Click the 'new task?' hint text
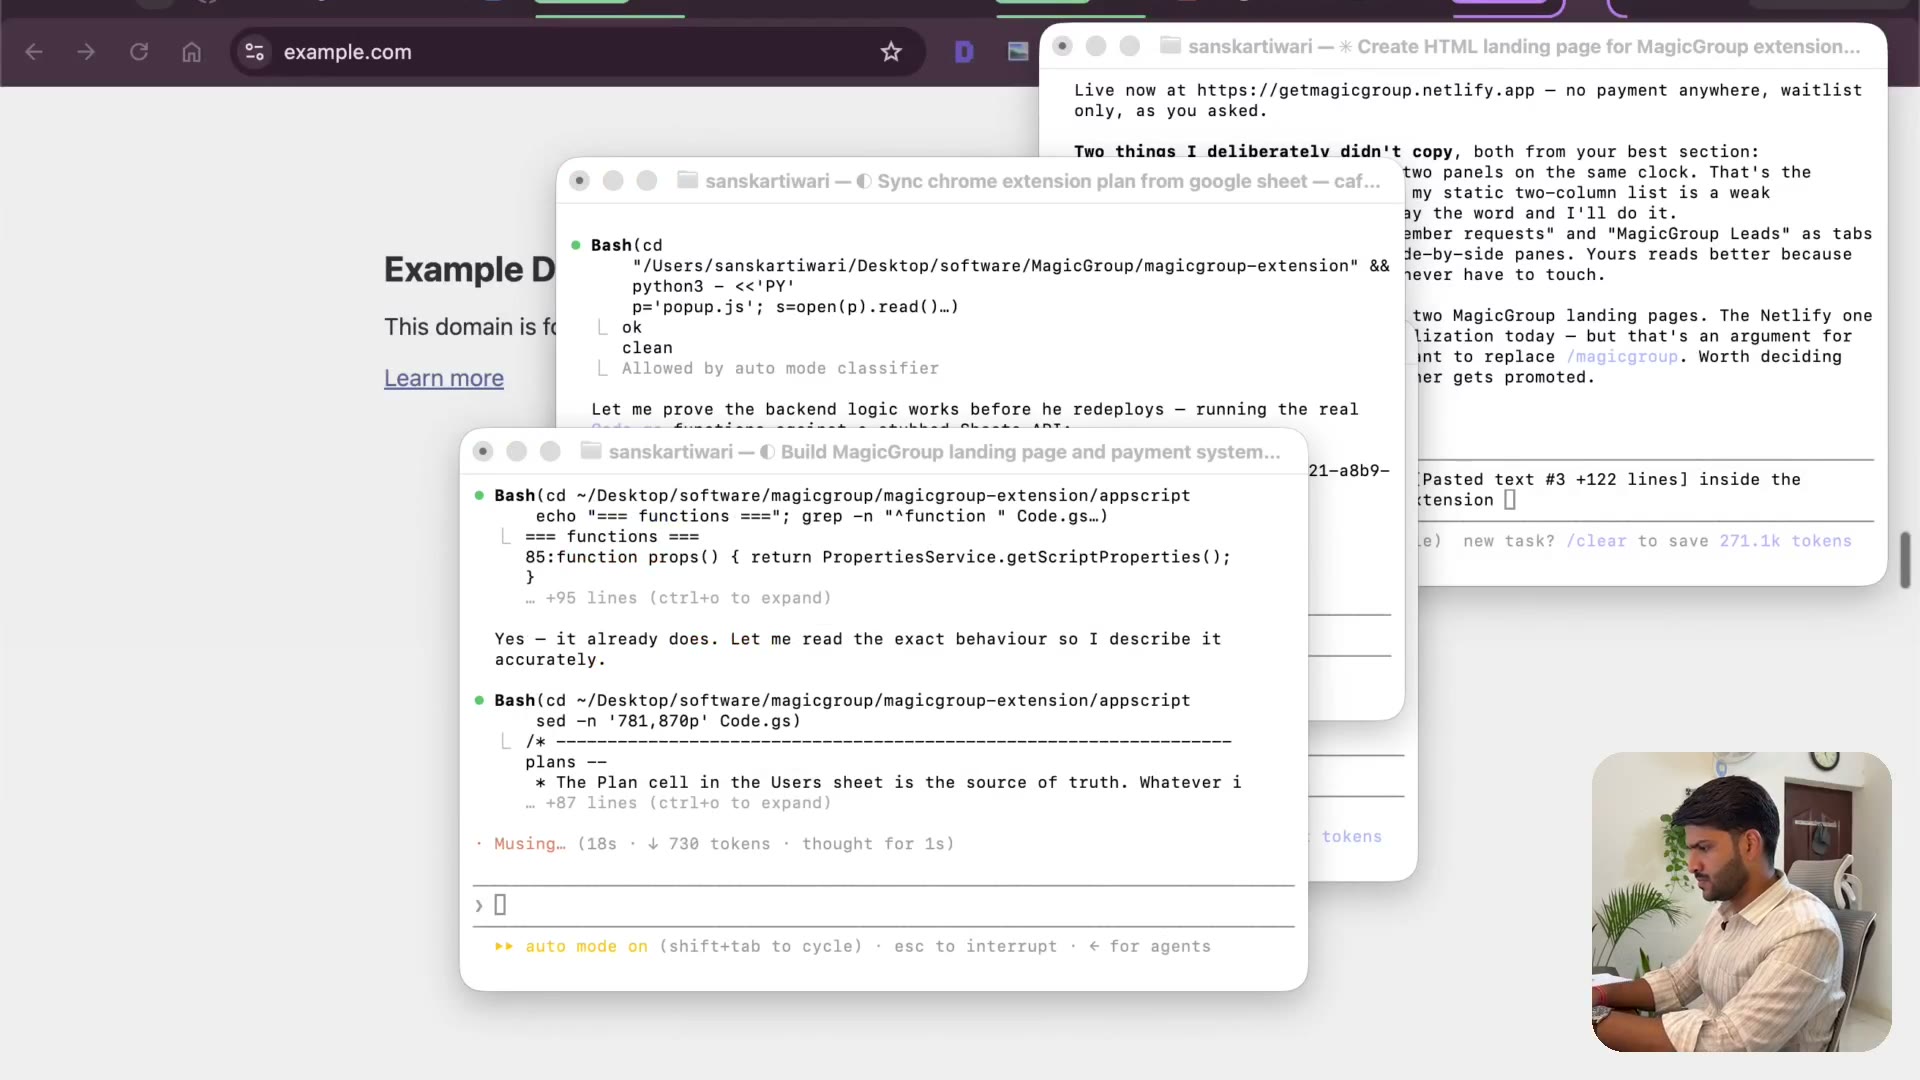The width and height of the screenshot is (1920, 1080). pyautogui.click(x=1509, y=541)
